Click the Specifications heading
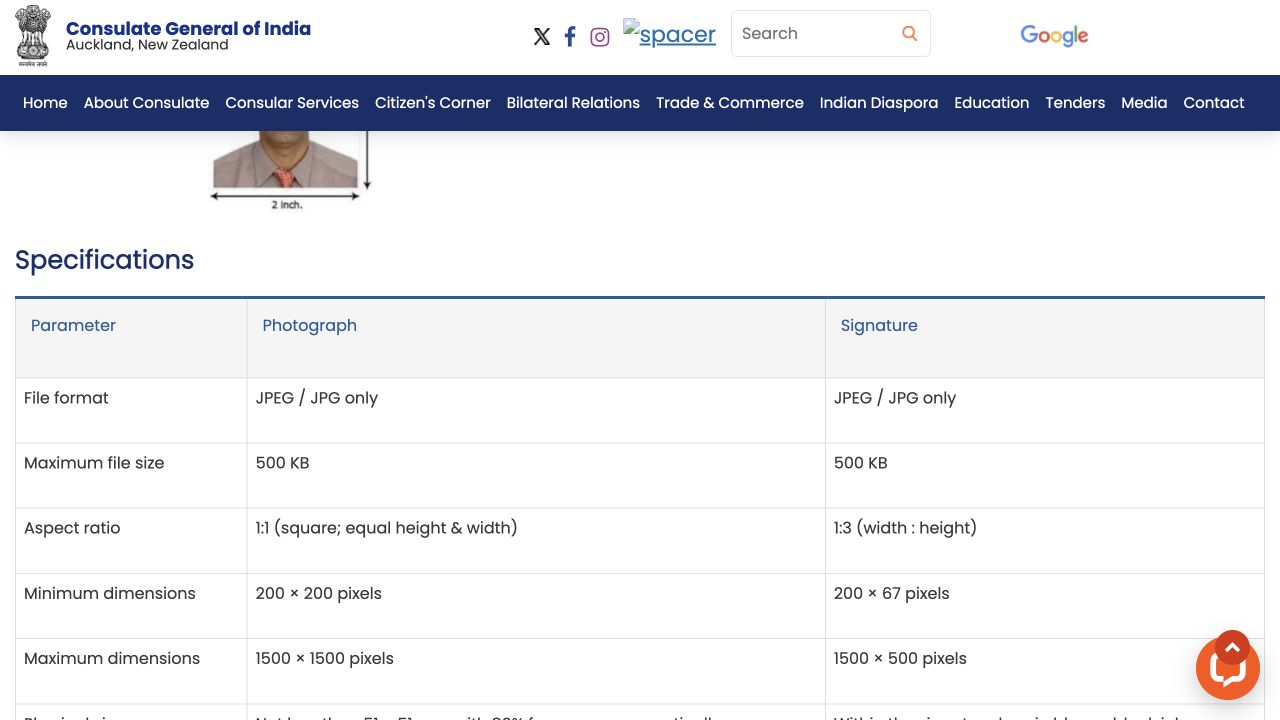The width and height of the screenshot is (1280, 720). tap(104, 260)
